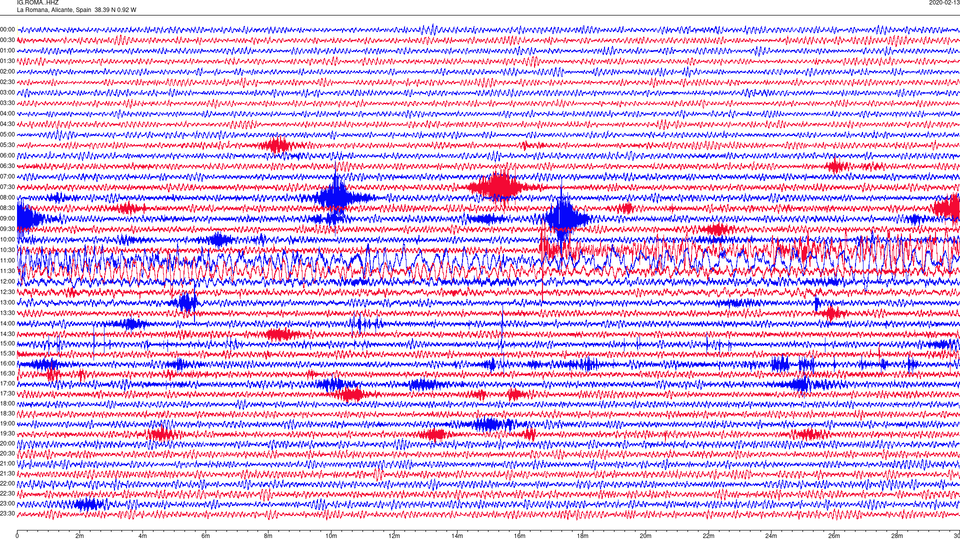Click the 10:00 hour label
The width and height of the screenshot is (960, 540).
pos(7,239)
